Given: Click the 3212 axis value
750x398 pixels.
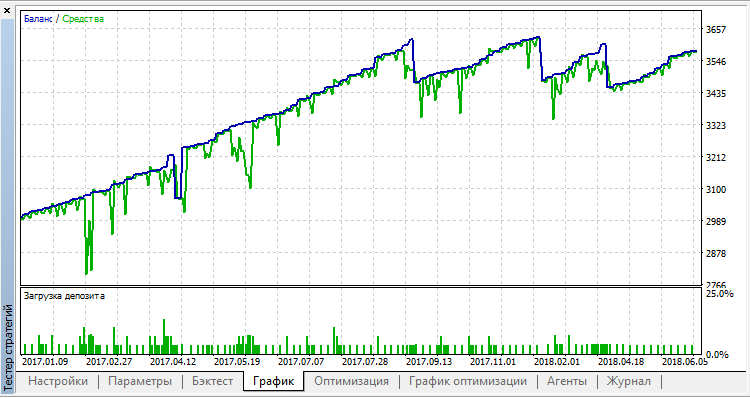Looking at the screenshot, I should (716, 157).
